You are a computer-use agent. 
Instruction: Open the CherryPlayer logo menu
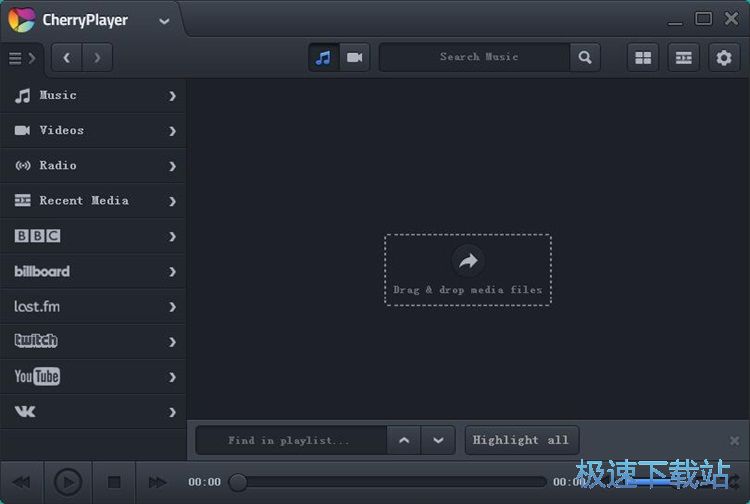[x=22, y=20]
